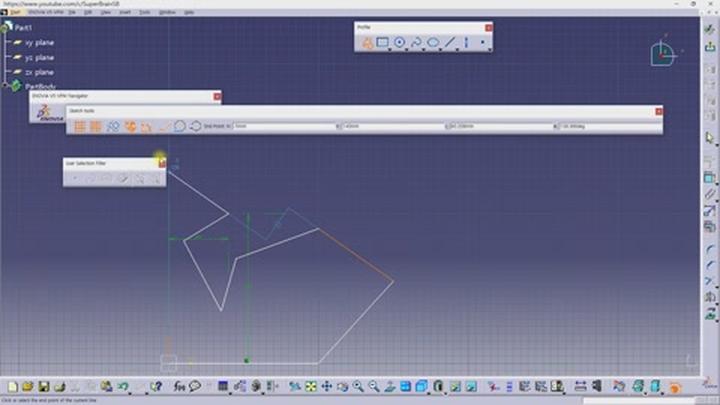This screenshot has width=720, height=405.
Task: Select xy plane in the tree
Action: pyautogui.click(x=39, y=43)
